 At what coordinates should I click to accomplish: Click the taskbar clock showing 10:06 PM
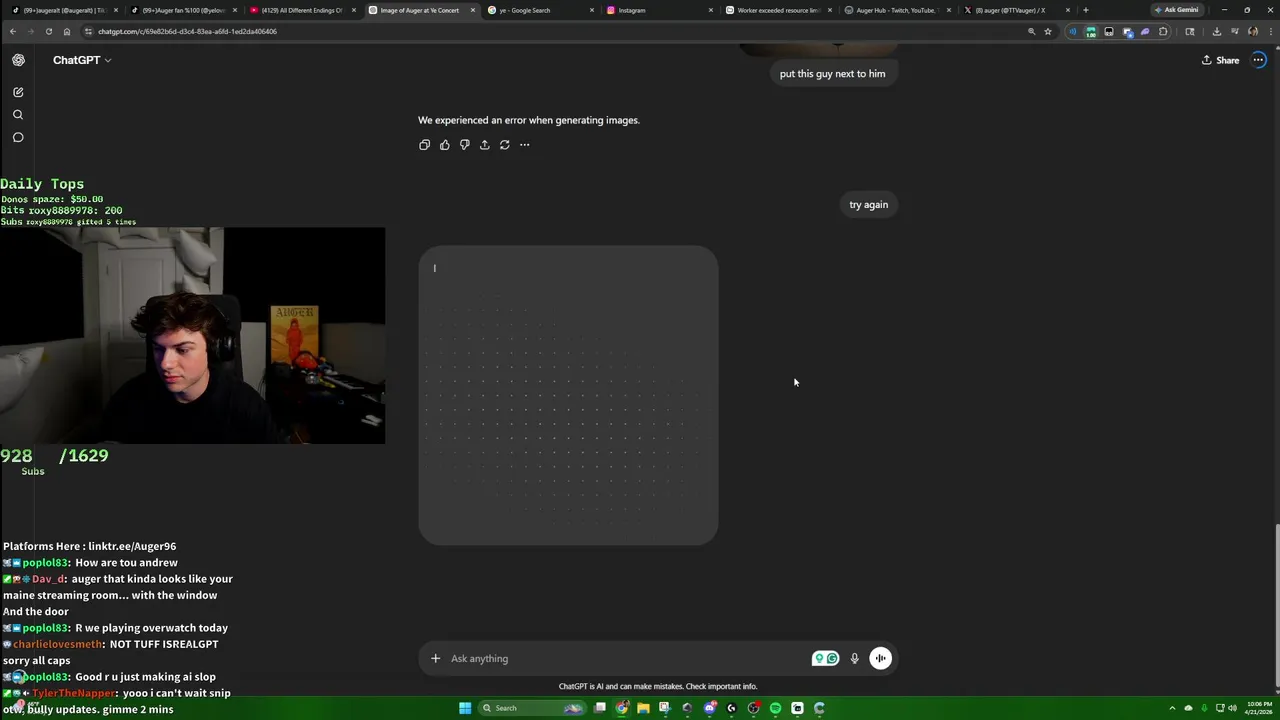click(x=1259, y=708)
